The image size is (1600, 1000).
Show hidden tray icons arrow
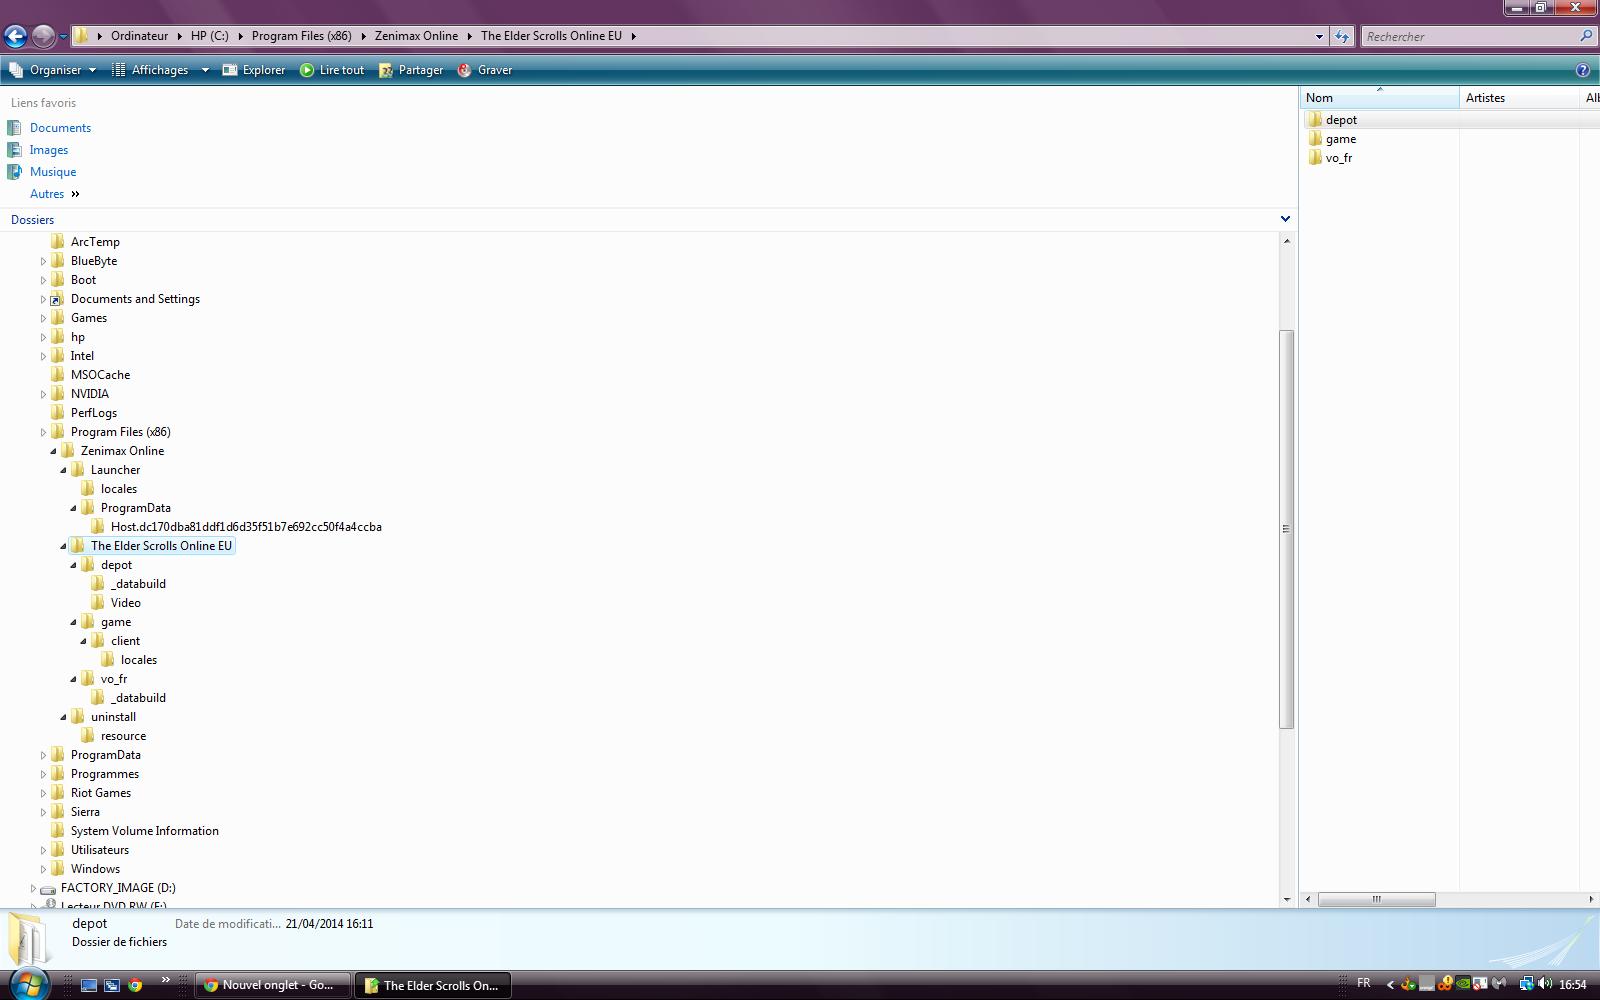pyautogui.click(x=1390, y=985)
